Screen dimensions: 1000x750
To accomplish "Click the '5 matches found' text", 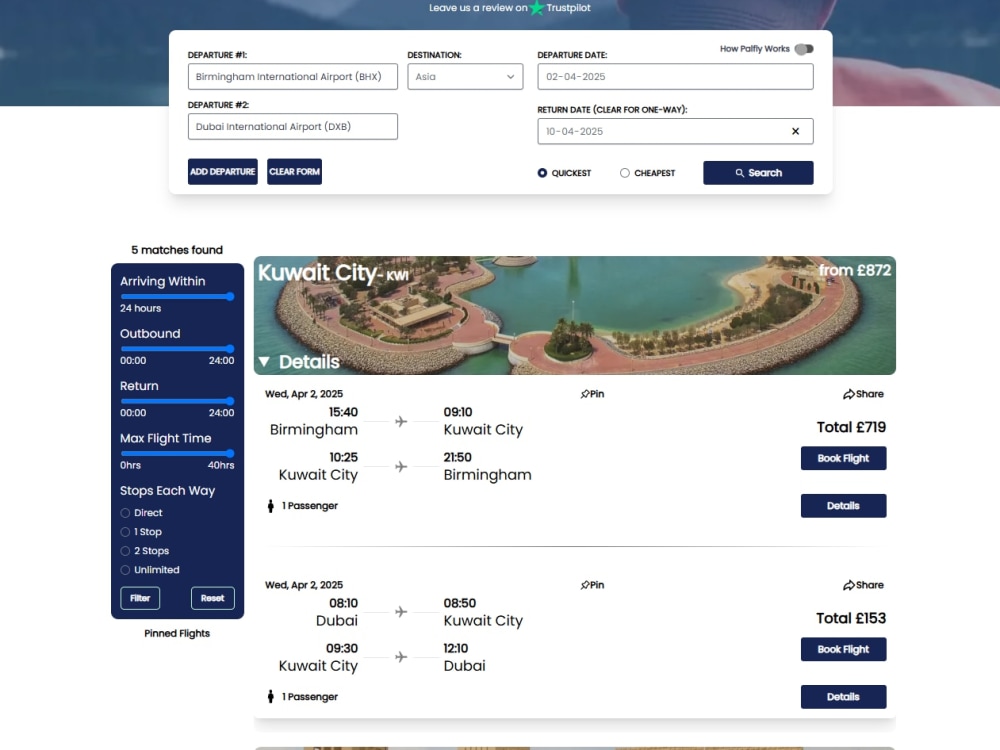I will (177, 250).
